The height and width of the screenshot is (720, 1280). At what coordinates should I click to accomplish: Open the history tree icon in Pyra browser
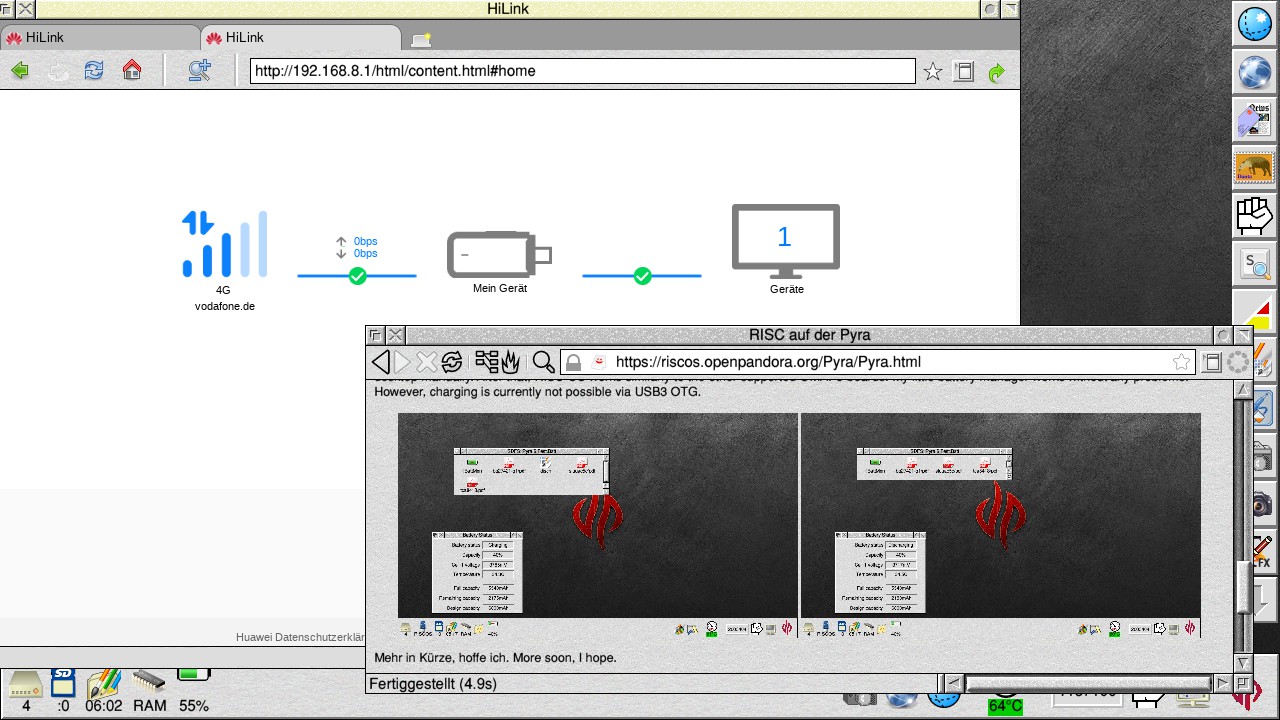tap(487, 362)
